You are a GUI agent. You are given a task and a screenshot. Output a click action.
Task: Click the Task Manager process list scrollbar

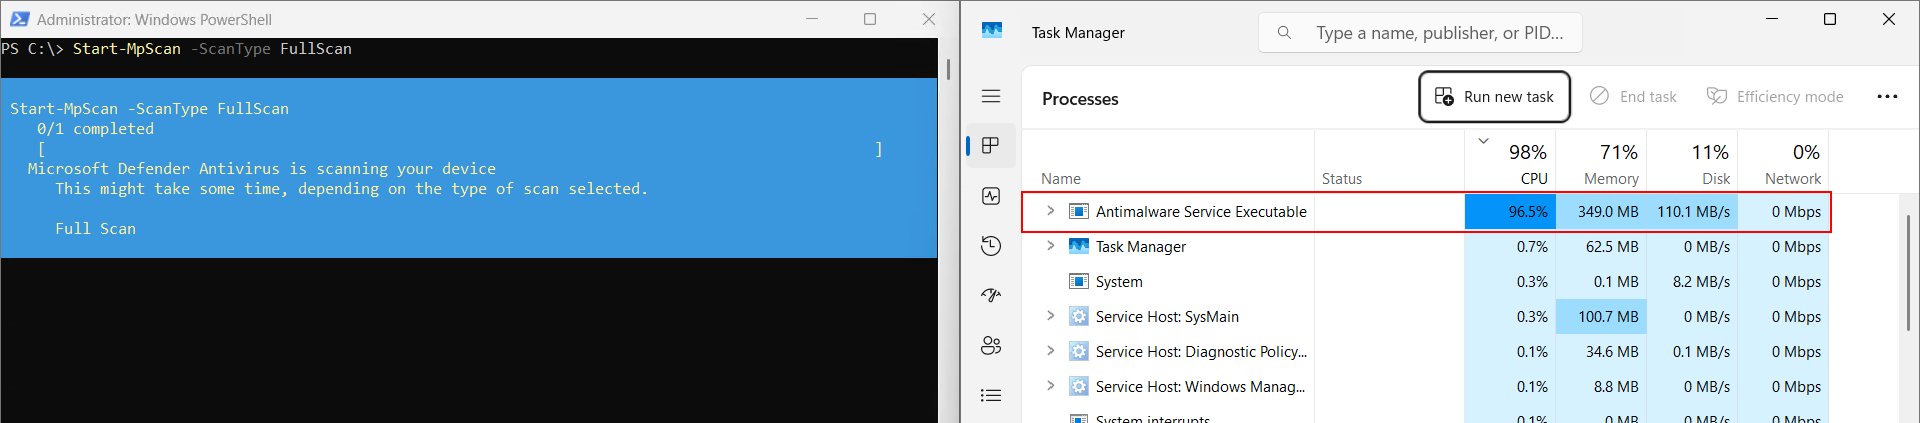pos(1908,272)
